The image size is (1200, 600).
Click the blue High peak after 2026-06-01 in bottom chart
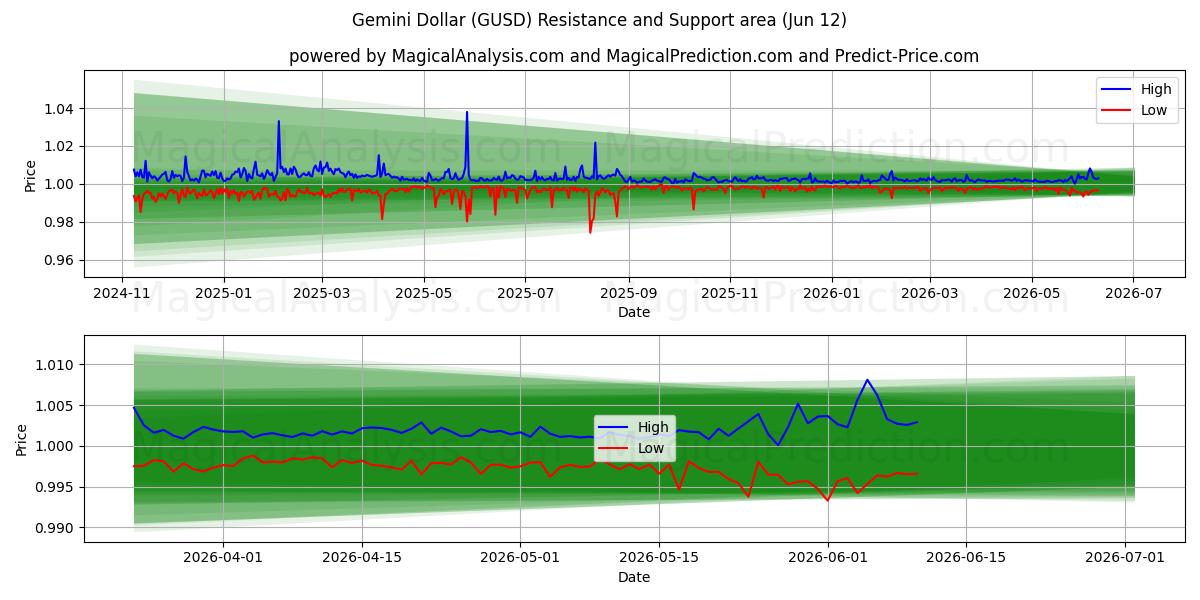(867, 380)
